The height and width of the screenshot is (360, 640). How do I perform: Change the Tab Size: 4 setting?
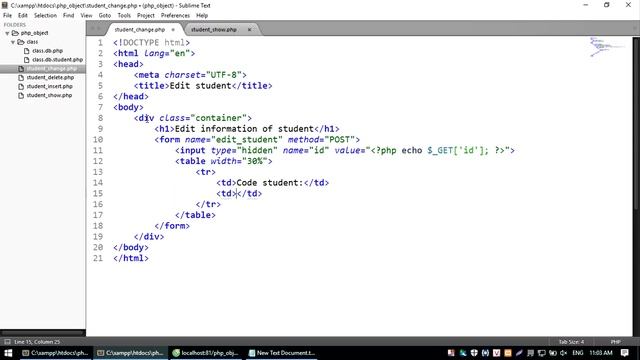pos(571,342)
